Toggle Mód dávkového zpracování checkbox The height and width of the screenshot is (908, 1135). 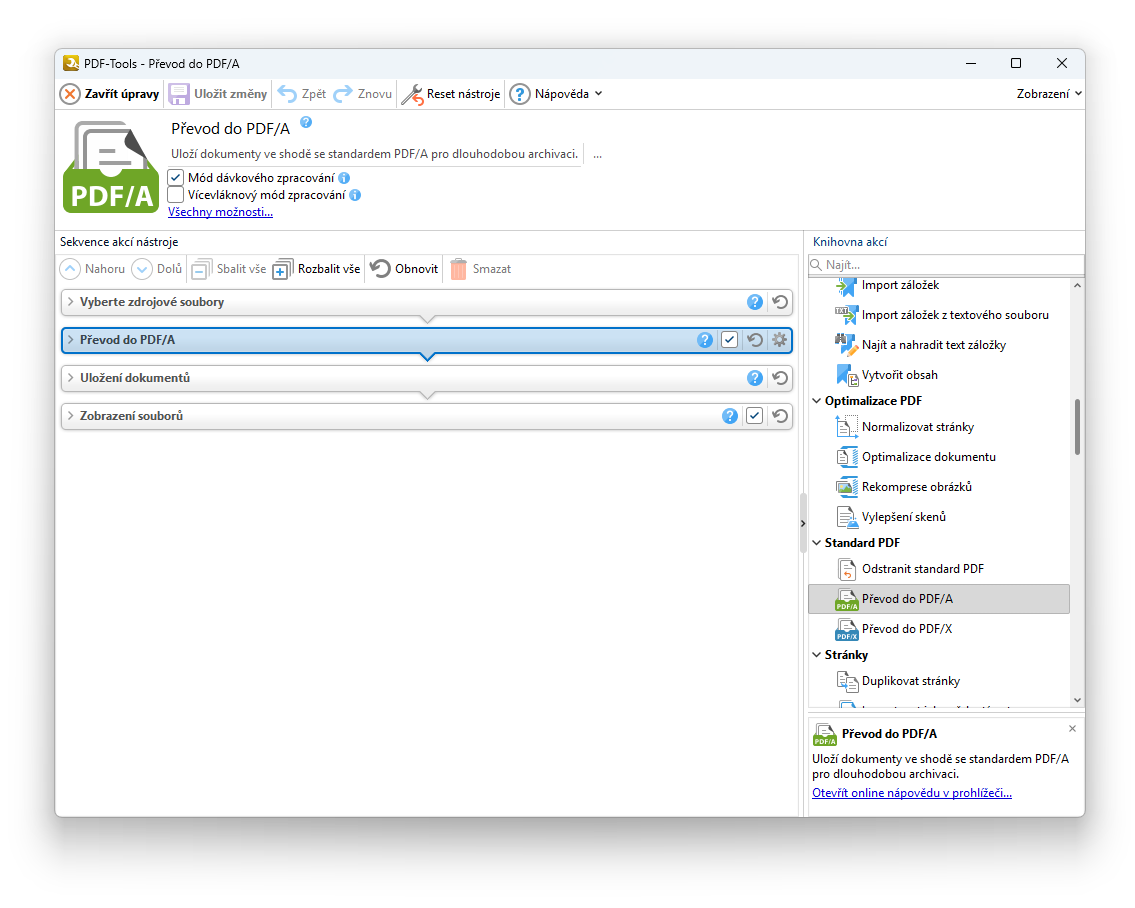[176, 178]
